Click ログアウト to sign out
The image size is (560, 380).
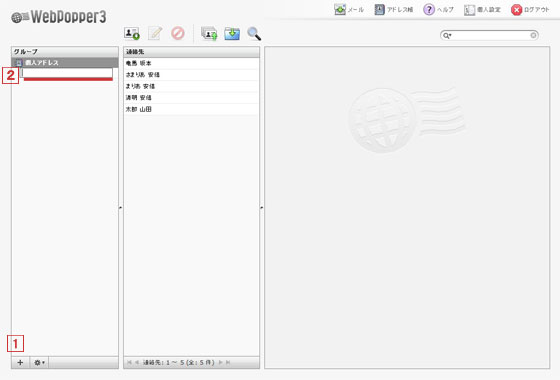(x=530, y=10)
